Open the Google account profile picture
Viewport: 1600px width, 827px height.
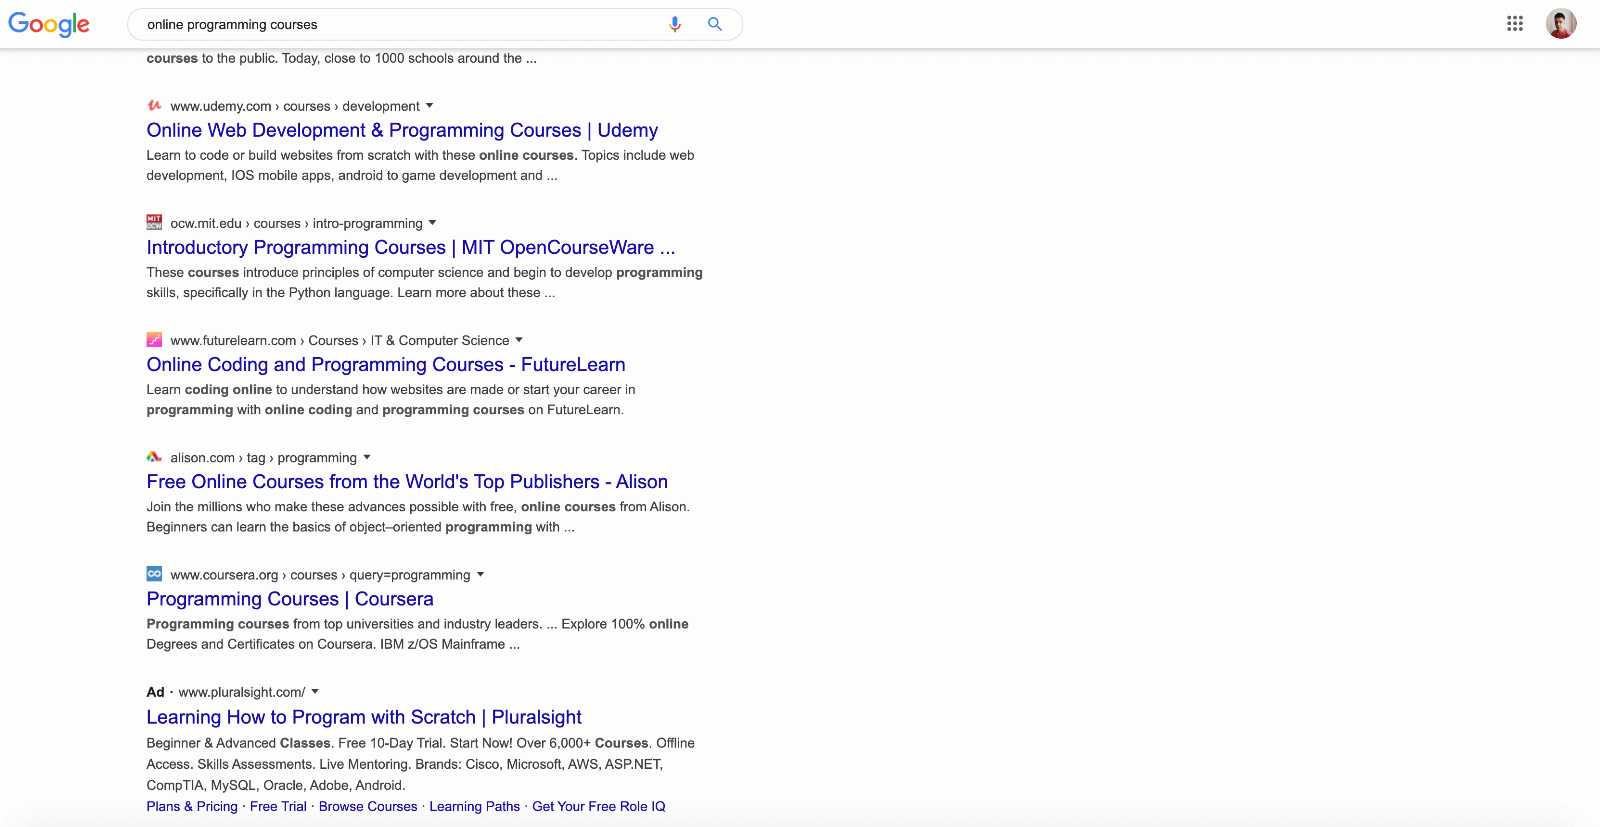click(x=1561, y=24)
